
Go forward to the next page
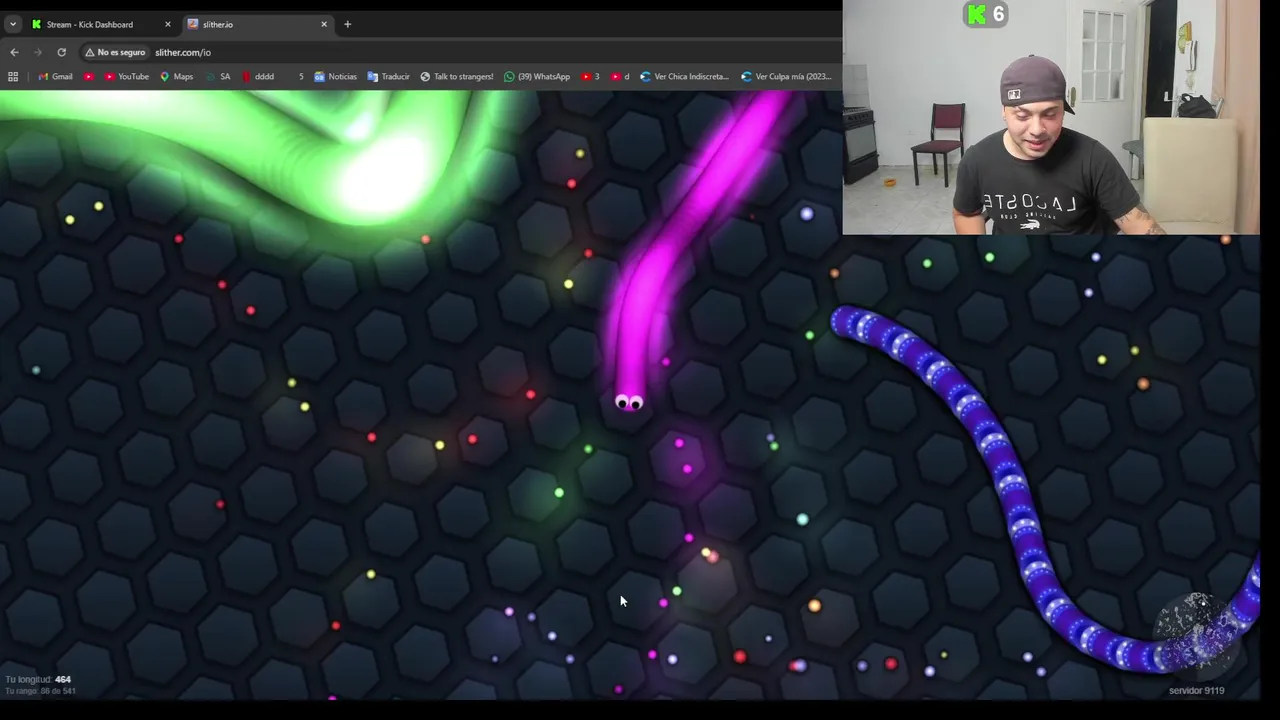click(x=38, y=52)
